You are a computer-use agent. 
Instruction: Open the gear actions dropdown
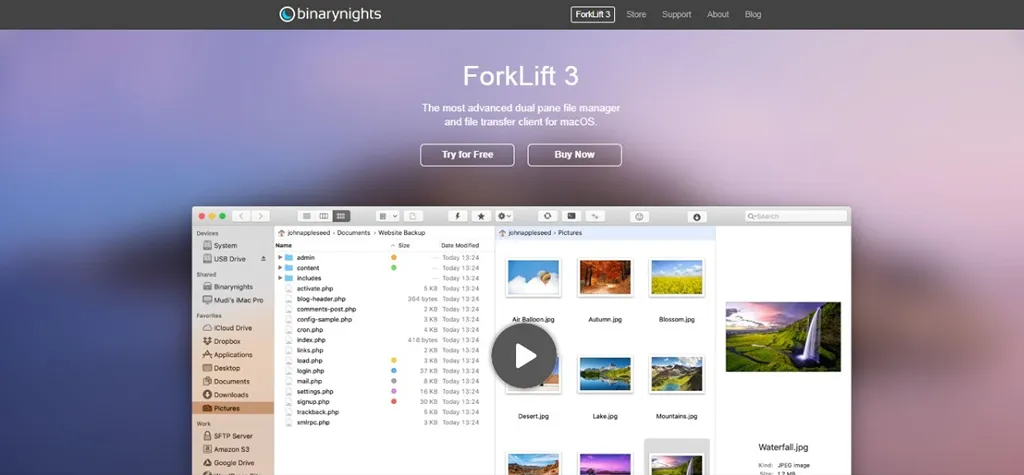click(x=504, y=216)
